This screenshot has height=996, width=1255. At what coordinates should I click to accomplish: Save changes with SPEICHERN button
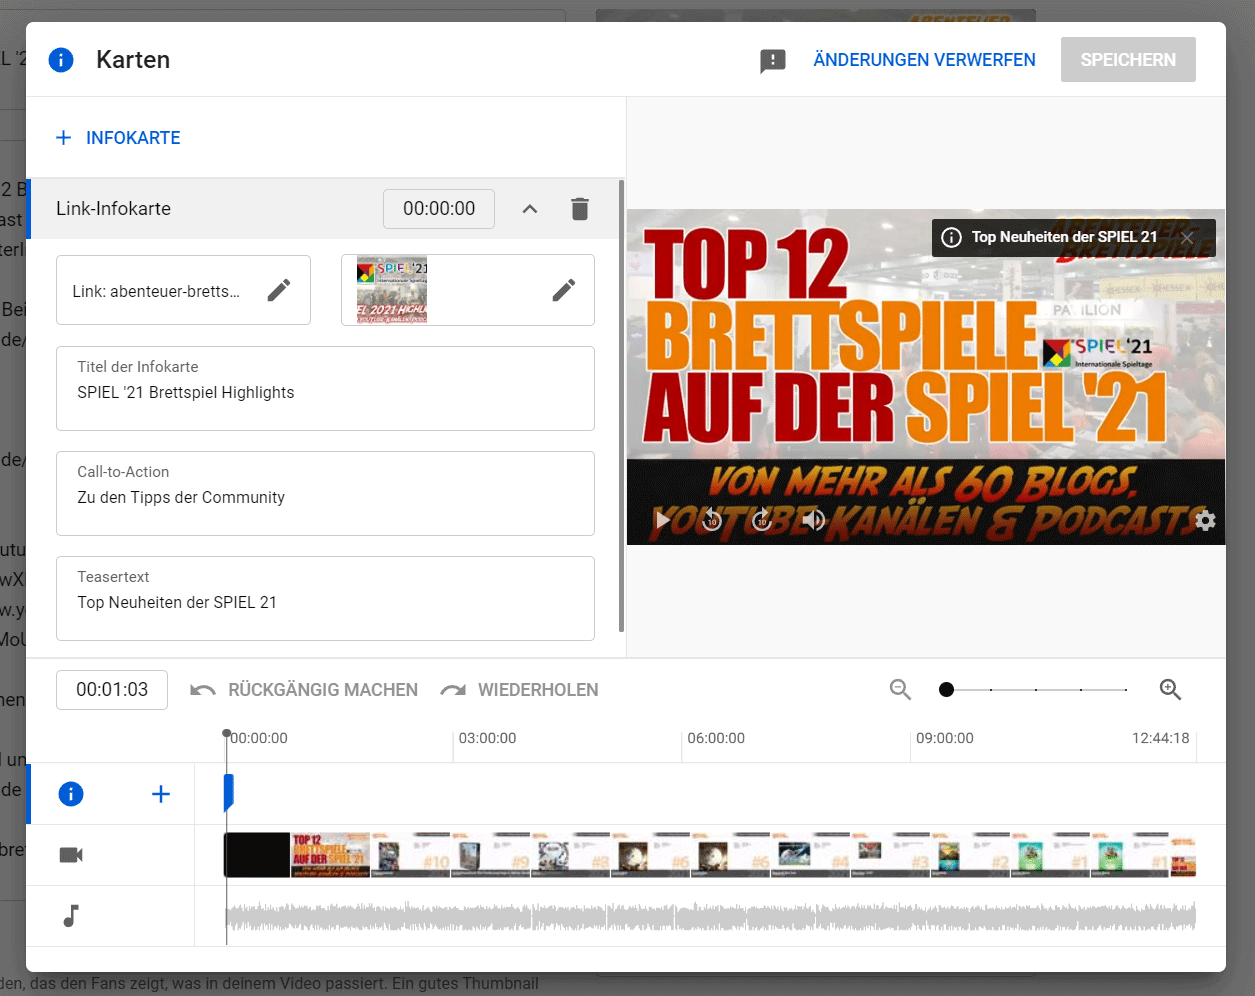click(x=1128, y=59)
